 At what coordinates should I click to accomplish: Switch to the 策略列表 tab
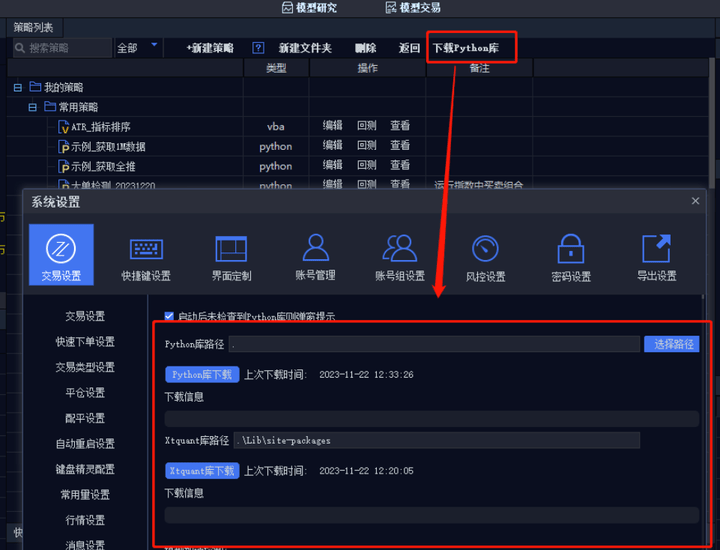point(34,28)
